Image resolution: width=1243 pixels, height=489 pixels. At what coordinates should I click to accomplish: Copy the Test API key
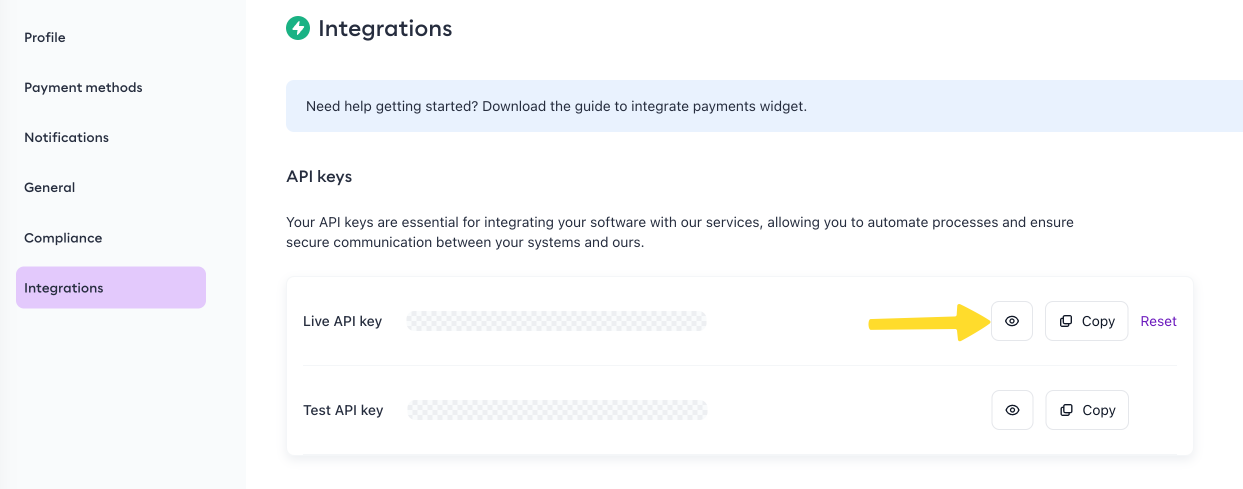pos(1087,410)
